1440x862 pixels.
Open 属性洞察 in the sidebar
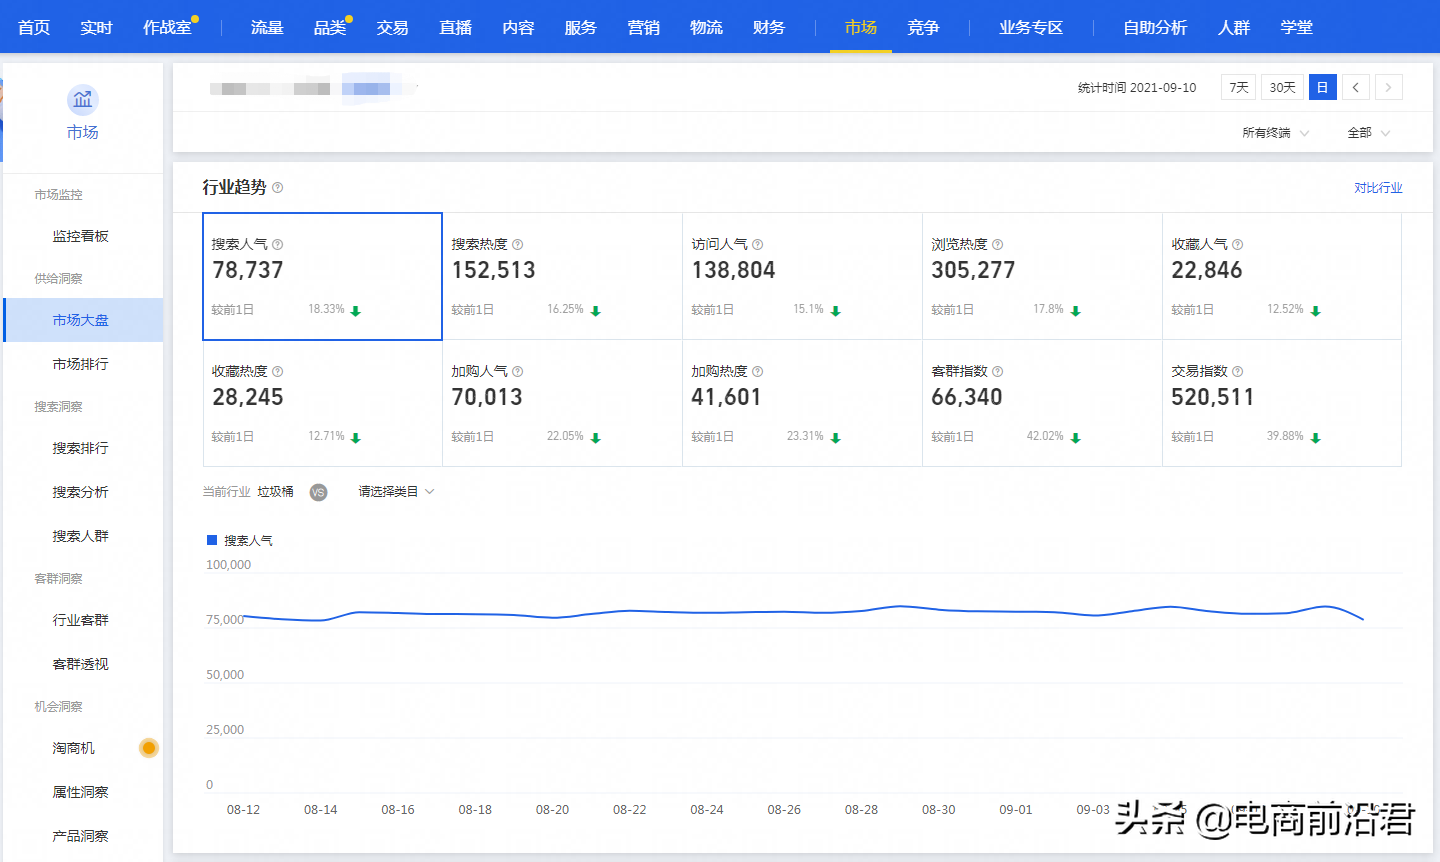point(81,792)
